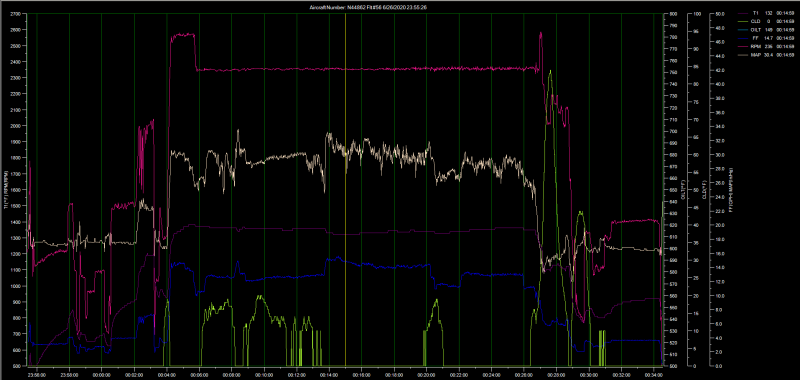
Task: Click the OILT value 149 in legend
Action: click(768, 30)
